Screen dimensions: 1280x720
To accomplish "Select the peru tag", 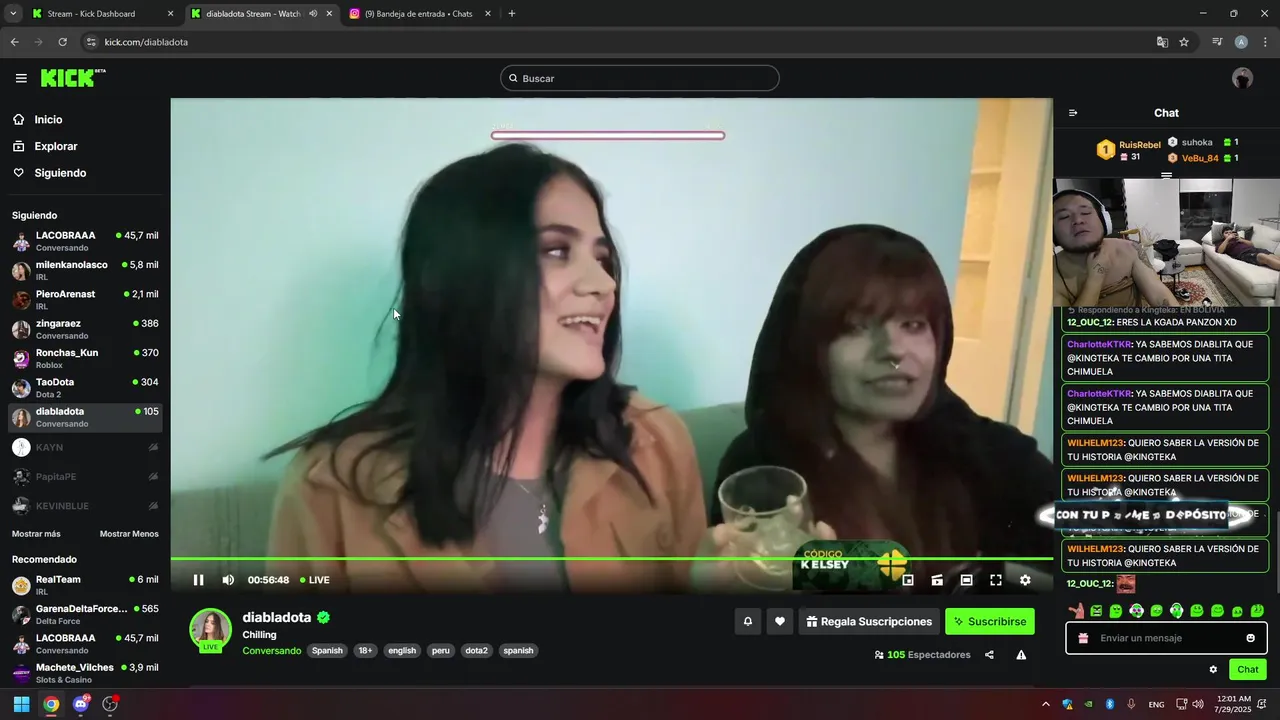I will [x=440, y=651].
